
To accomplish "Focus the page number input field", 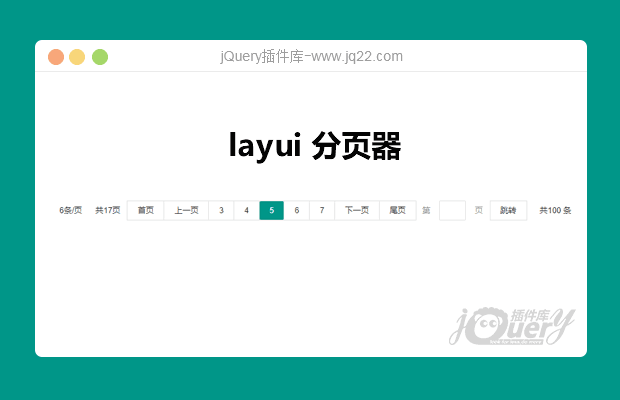I will 452,210.
